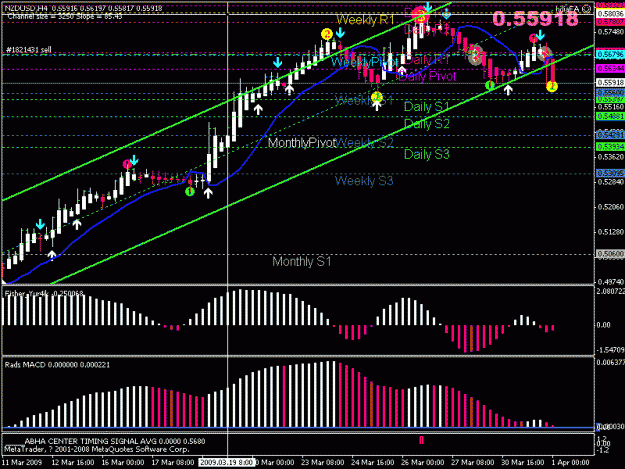Click the 0.52060 price scale value
The width and height of the screenshot is (625, 469).
coord(610,207)
